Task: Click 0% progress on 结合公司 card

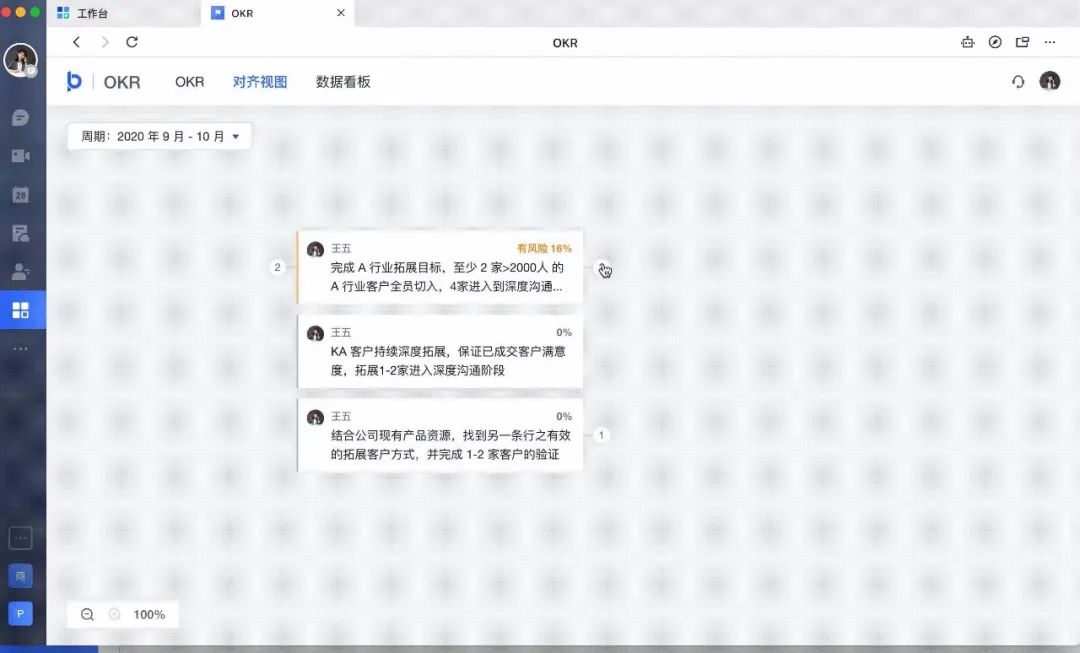Action: pyautogui.click(x=564, y=417)
